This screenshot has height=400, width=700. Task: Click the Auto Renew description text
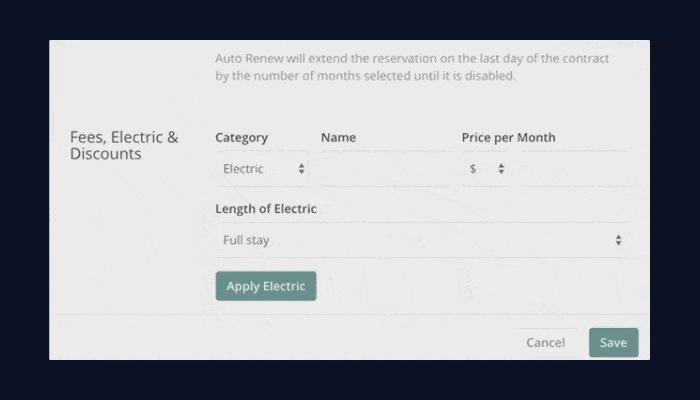(x=412, y=67)
